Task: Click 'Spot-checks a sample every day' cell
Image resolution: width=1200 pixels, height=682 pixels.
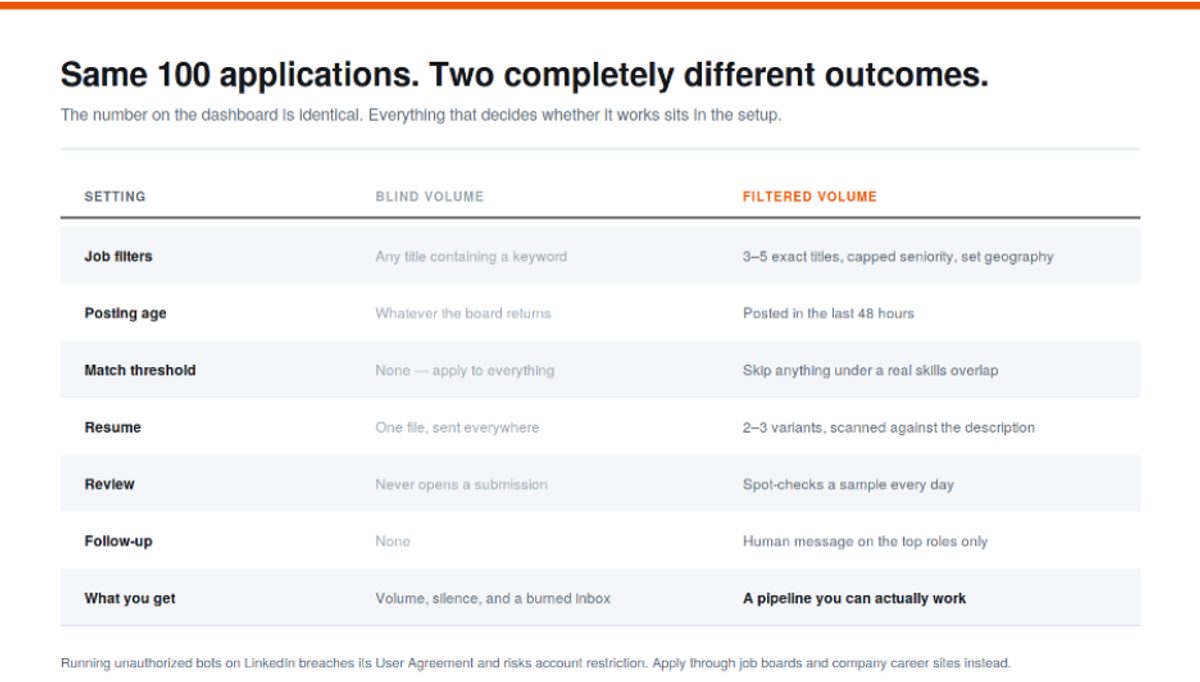Action: 848,484
